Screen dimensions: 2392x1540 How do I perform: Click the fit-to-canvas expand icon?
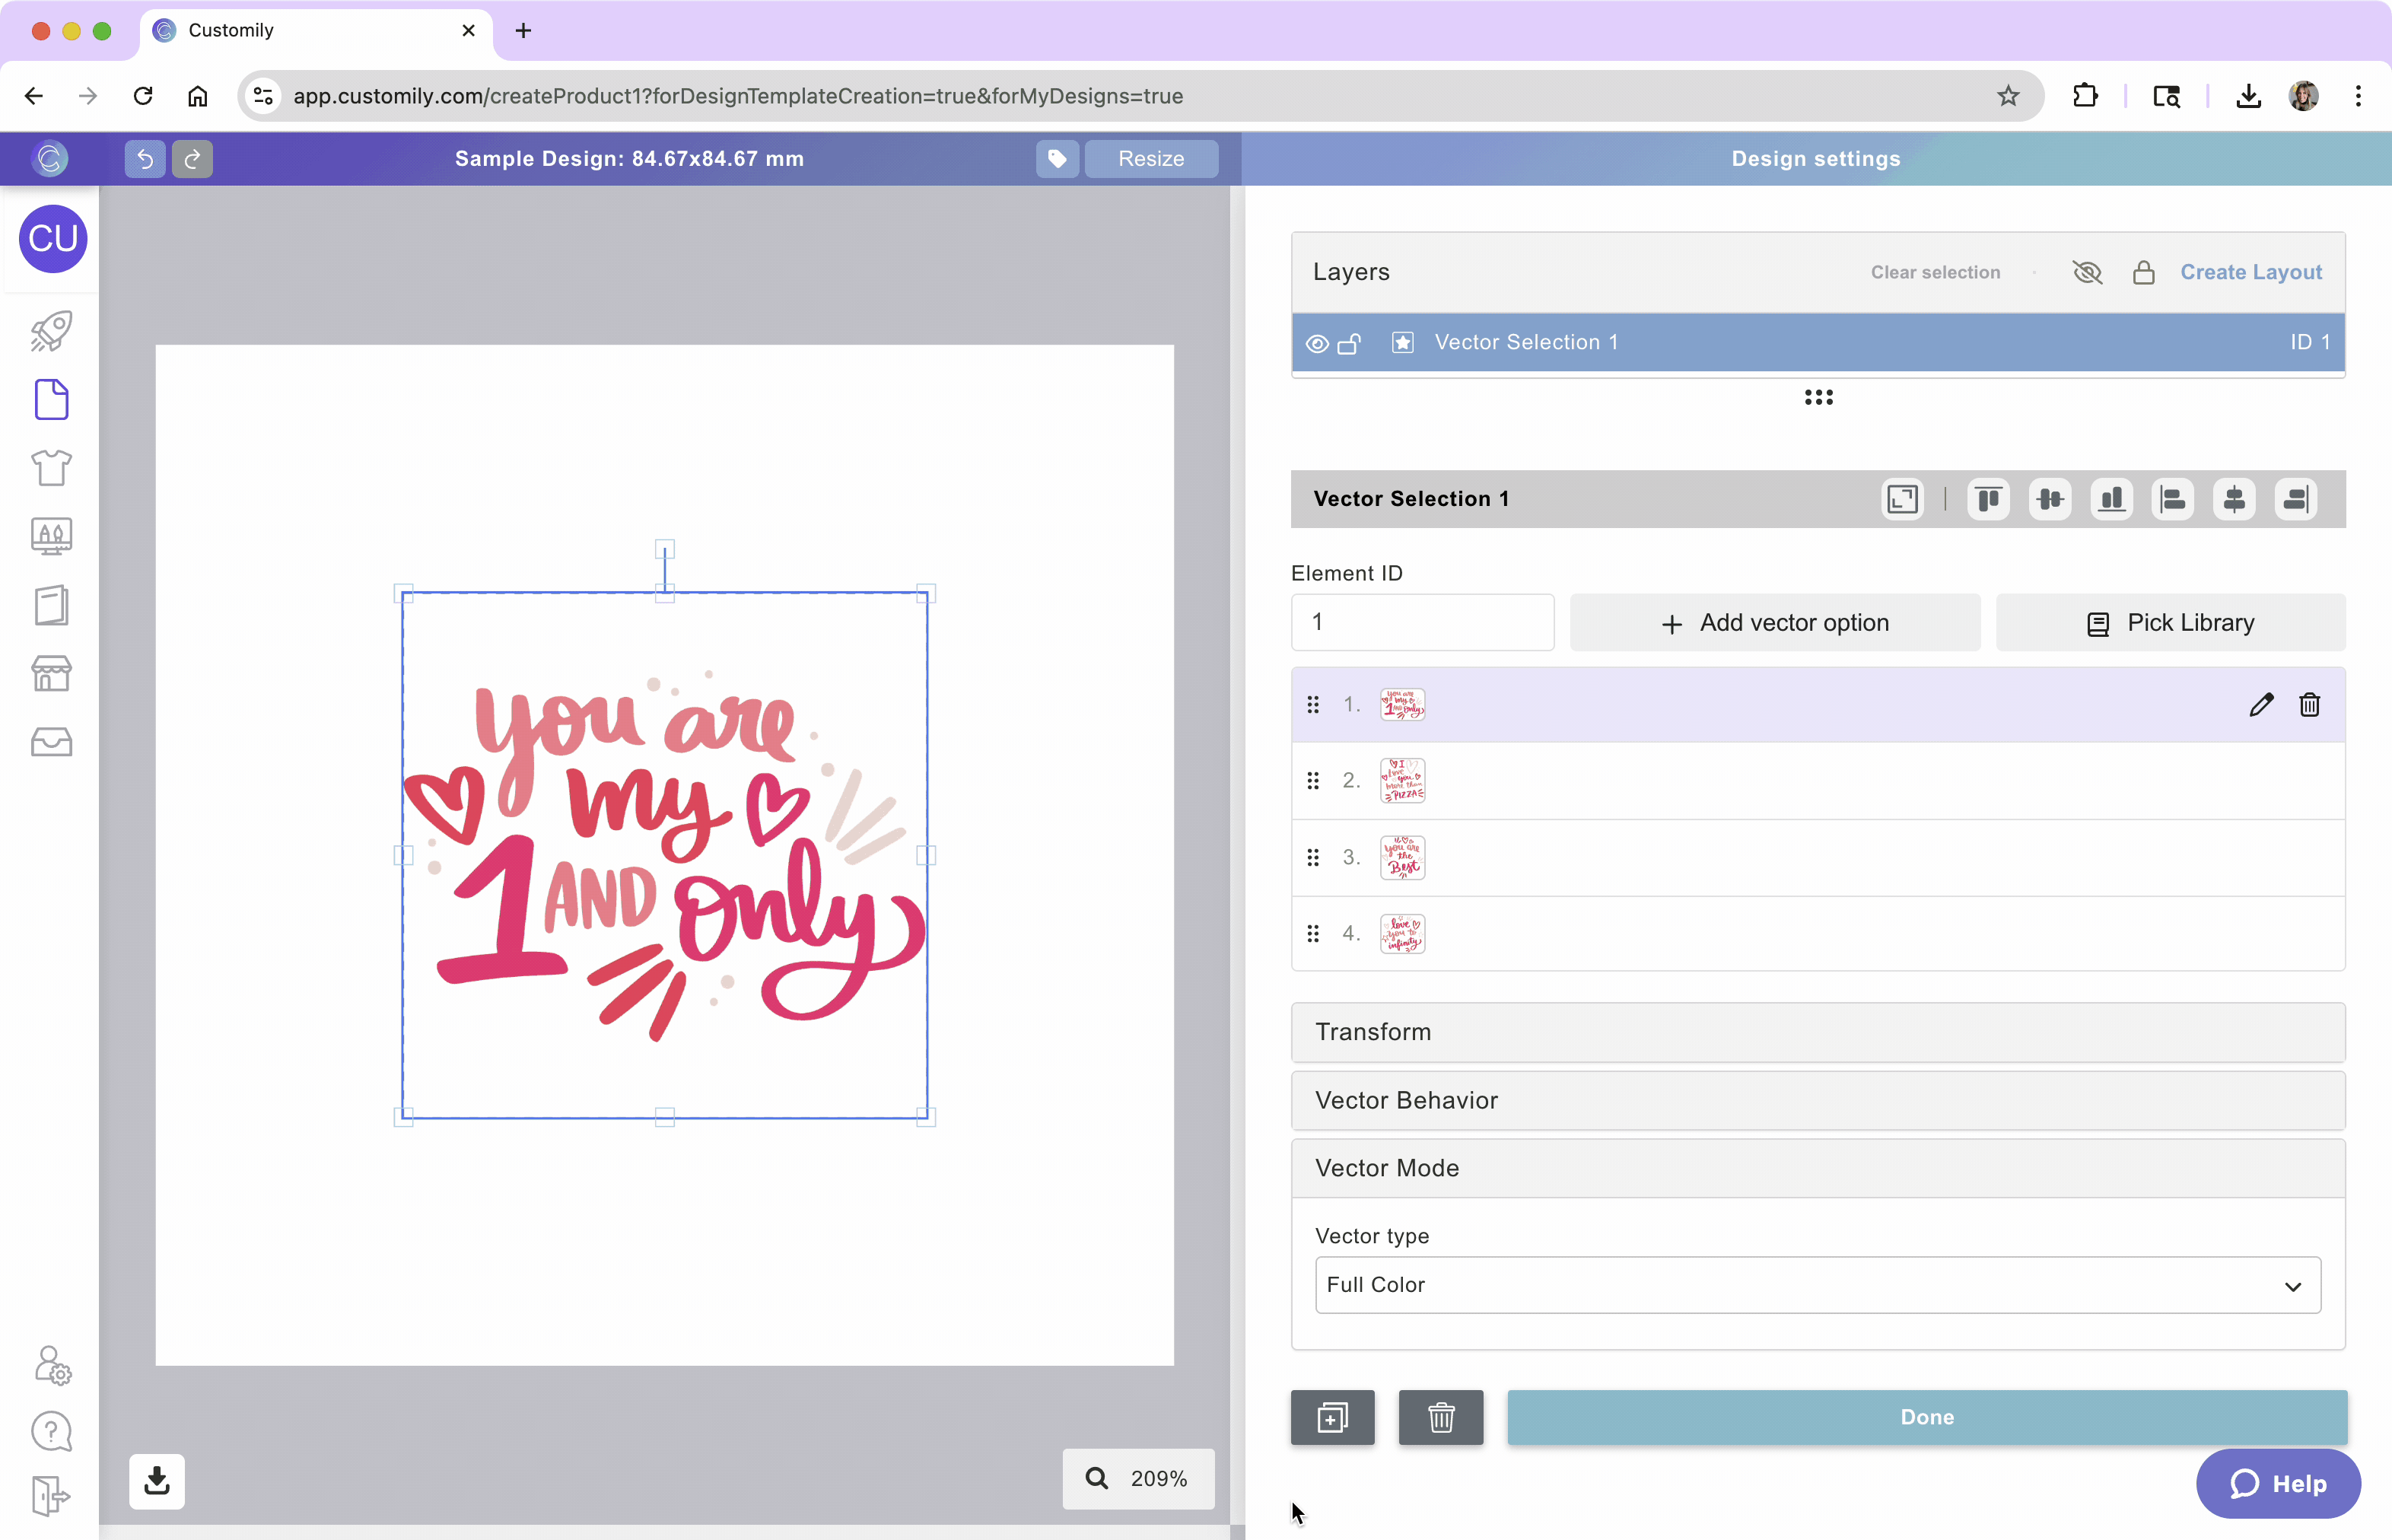[x=1902, y=499]
